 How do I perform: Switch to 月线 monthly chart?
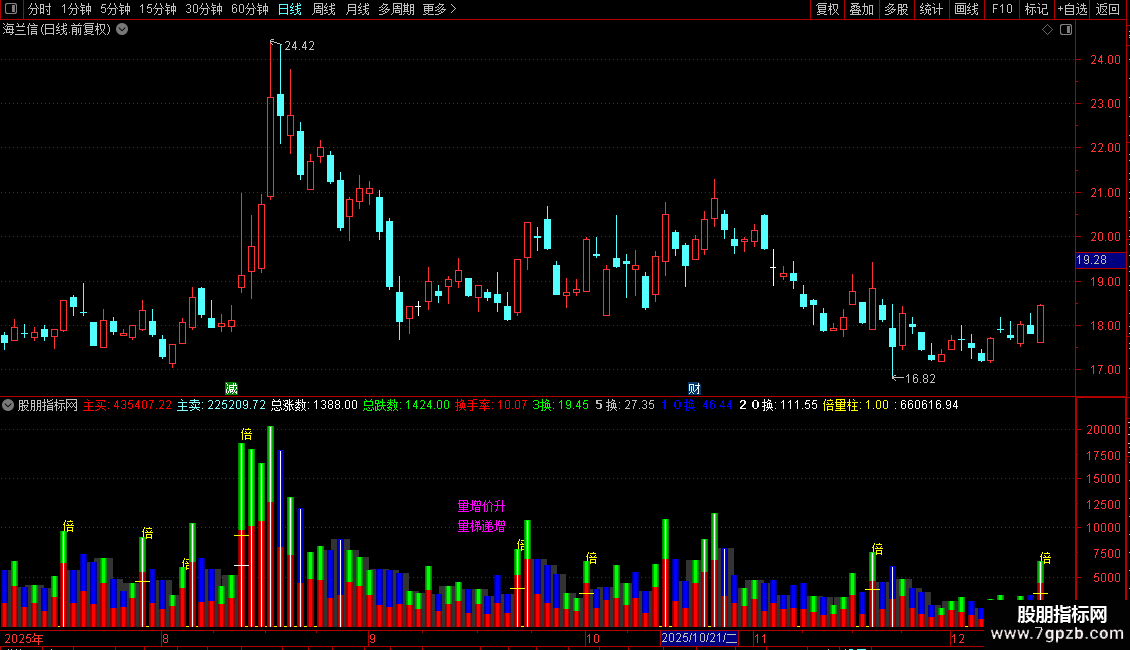tap(357, 9)
